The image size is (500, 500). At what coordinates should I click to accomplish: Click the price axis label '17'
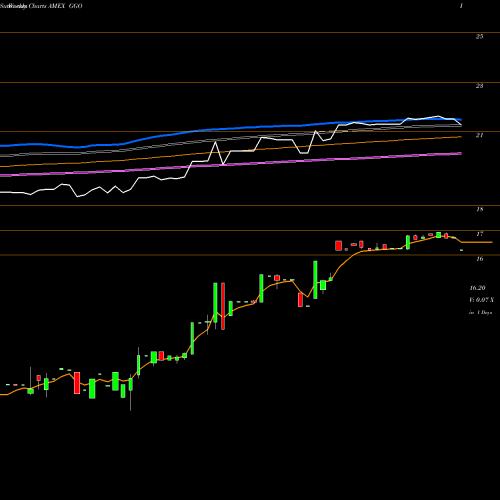point(479,234)
